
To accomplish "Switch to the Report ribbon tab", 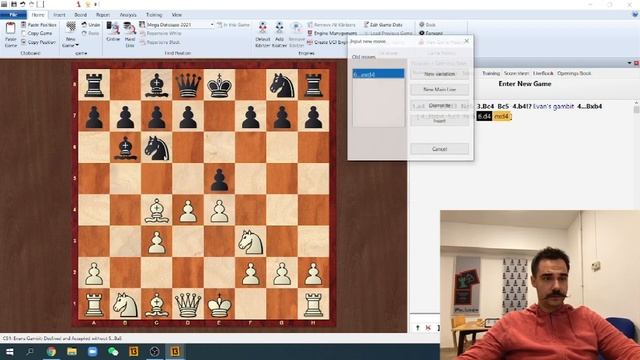I will point(102,15).
